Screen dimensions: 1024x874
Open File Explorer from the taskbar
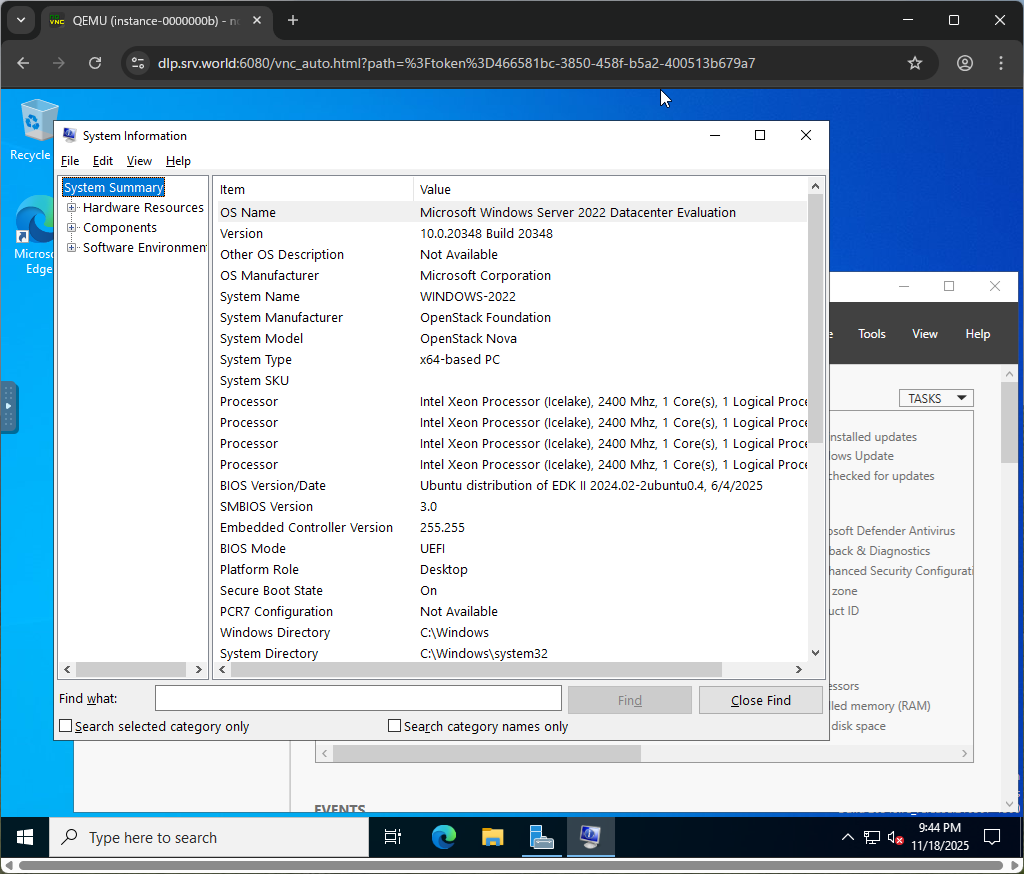(492, 837)
